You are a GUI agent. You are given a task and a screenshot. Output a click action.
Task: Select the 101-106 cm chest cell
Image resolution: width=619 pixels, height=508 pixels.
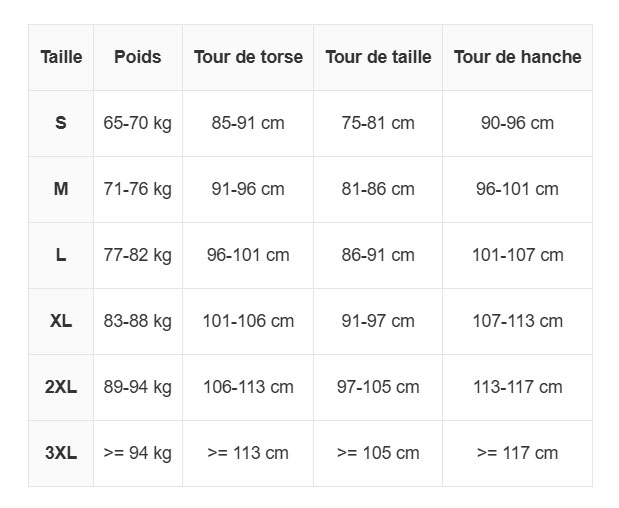click(248, 321)
